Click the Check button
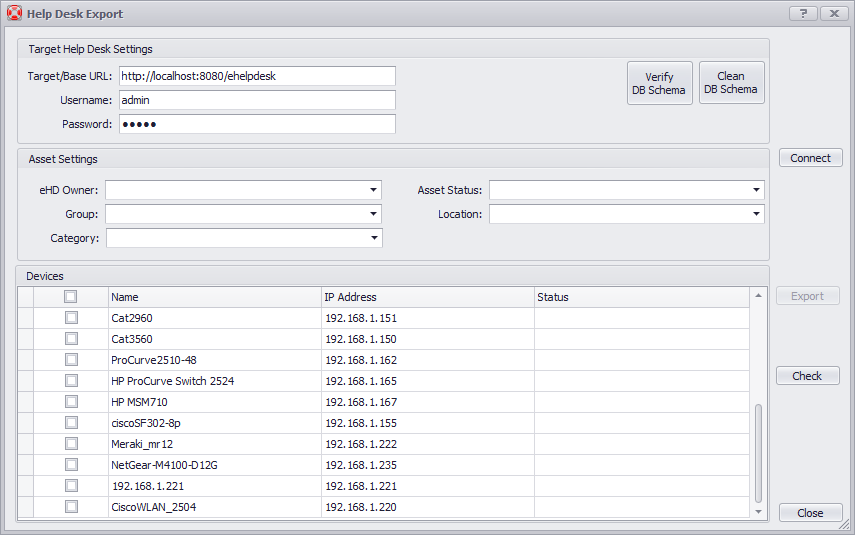This screenshot has width=855, height=535. pos(808,376)
